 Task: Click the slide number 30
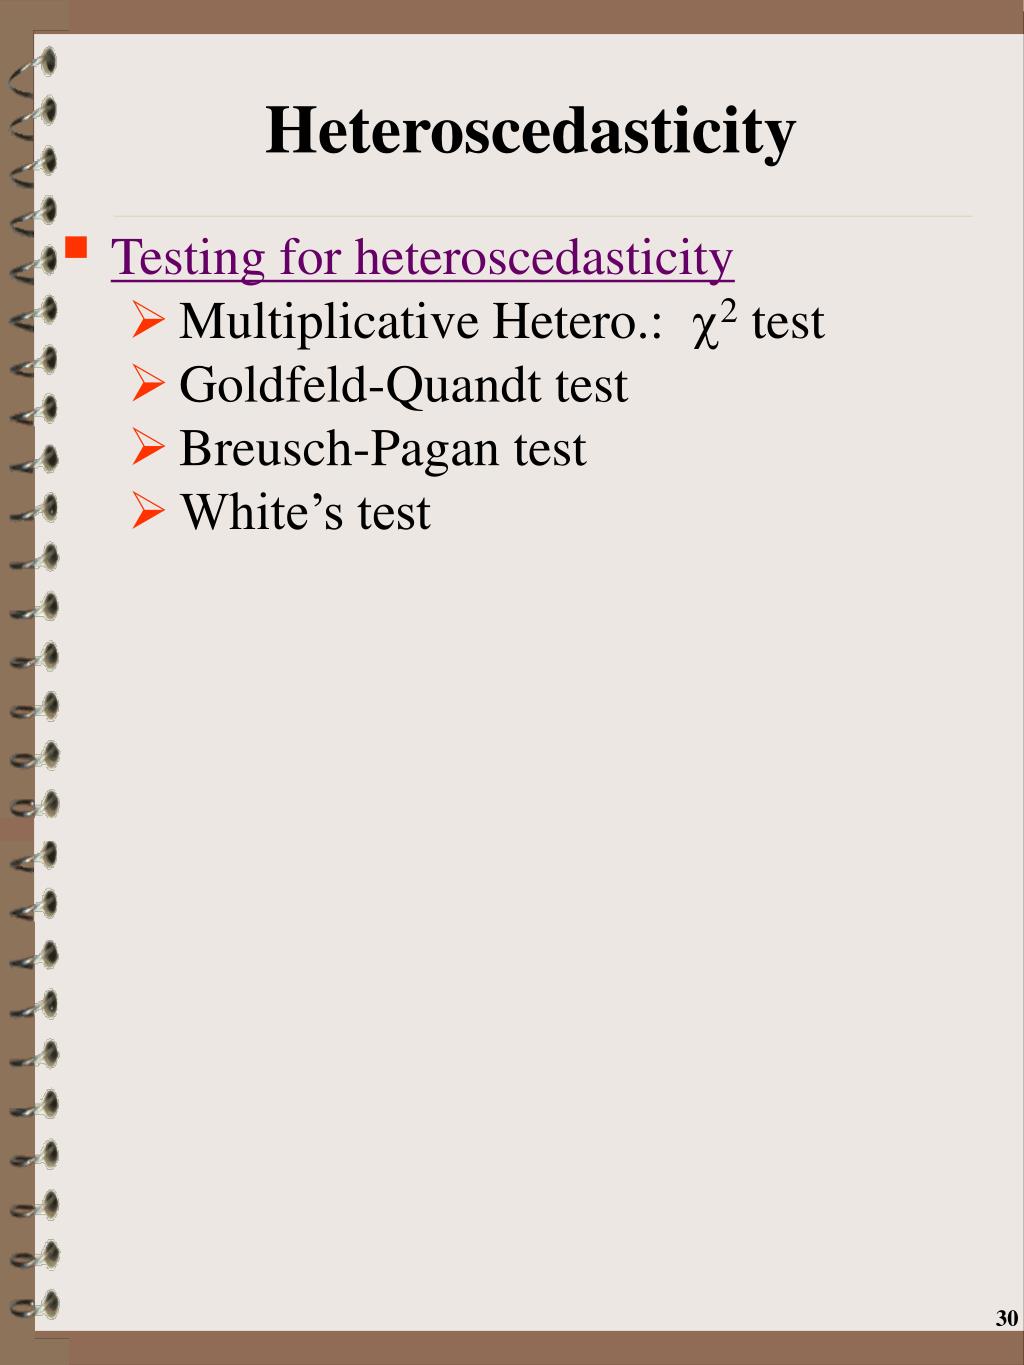1007,1318
